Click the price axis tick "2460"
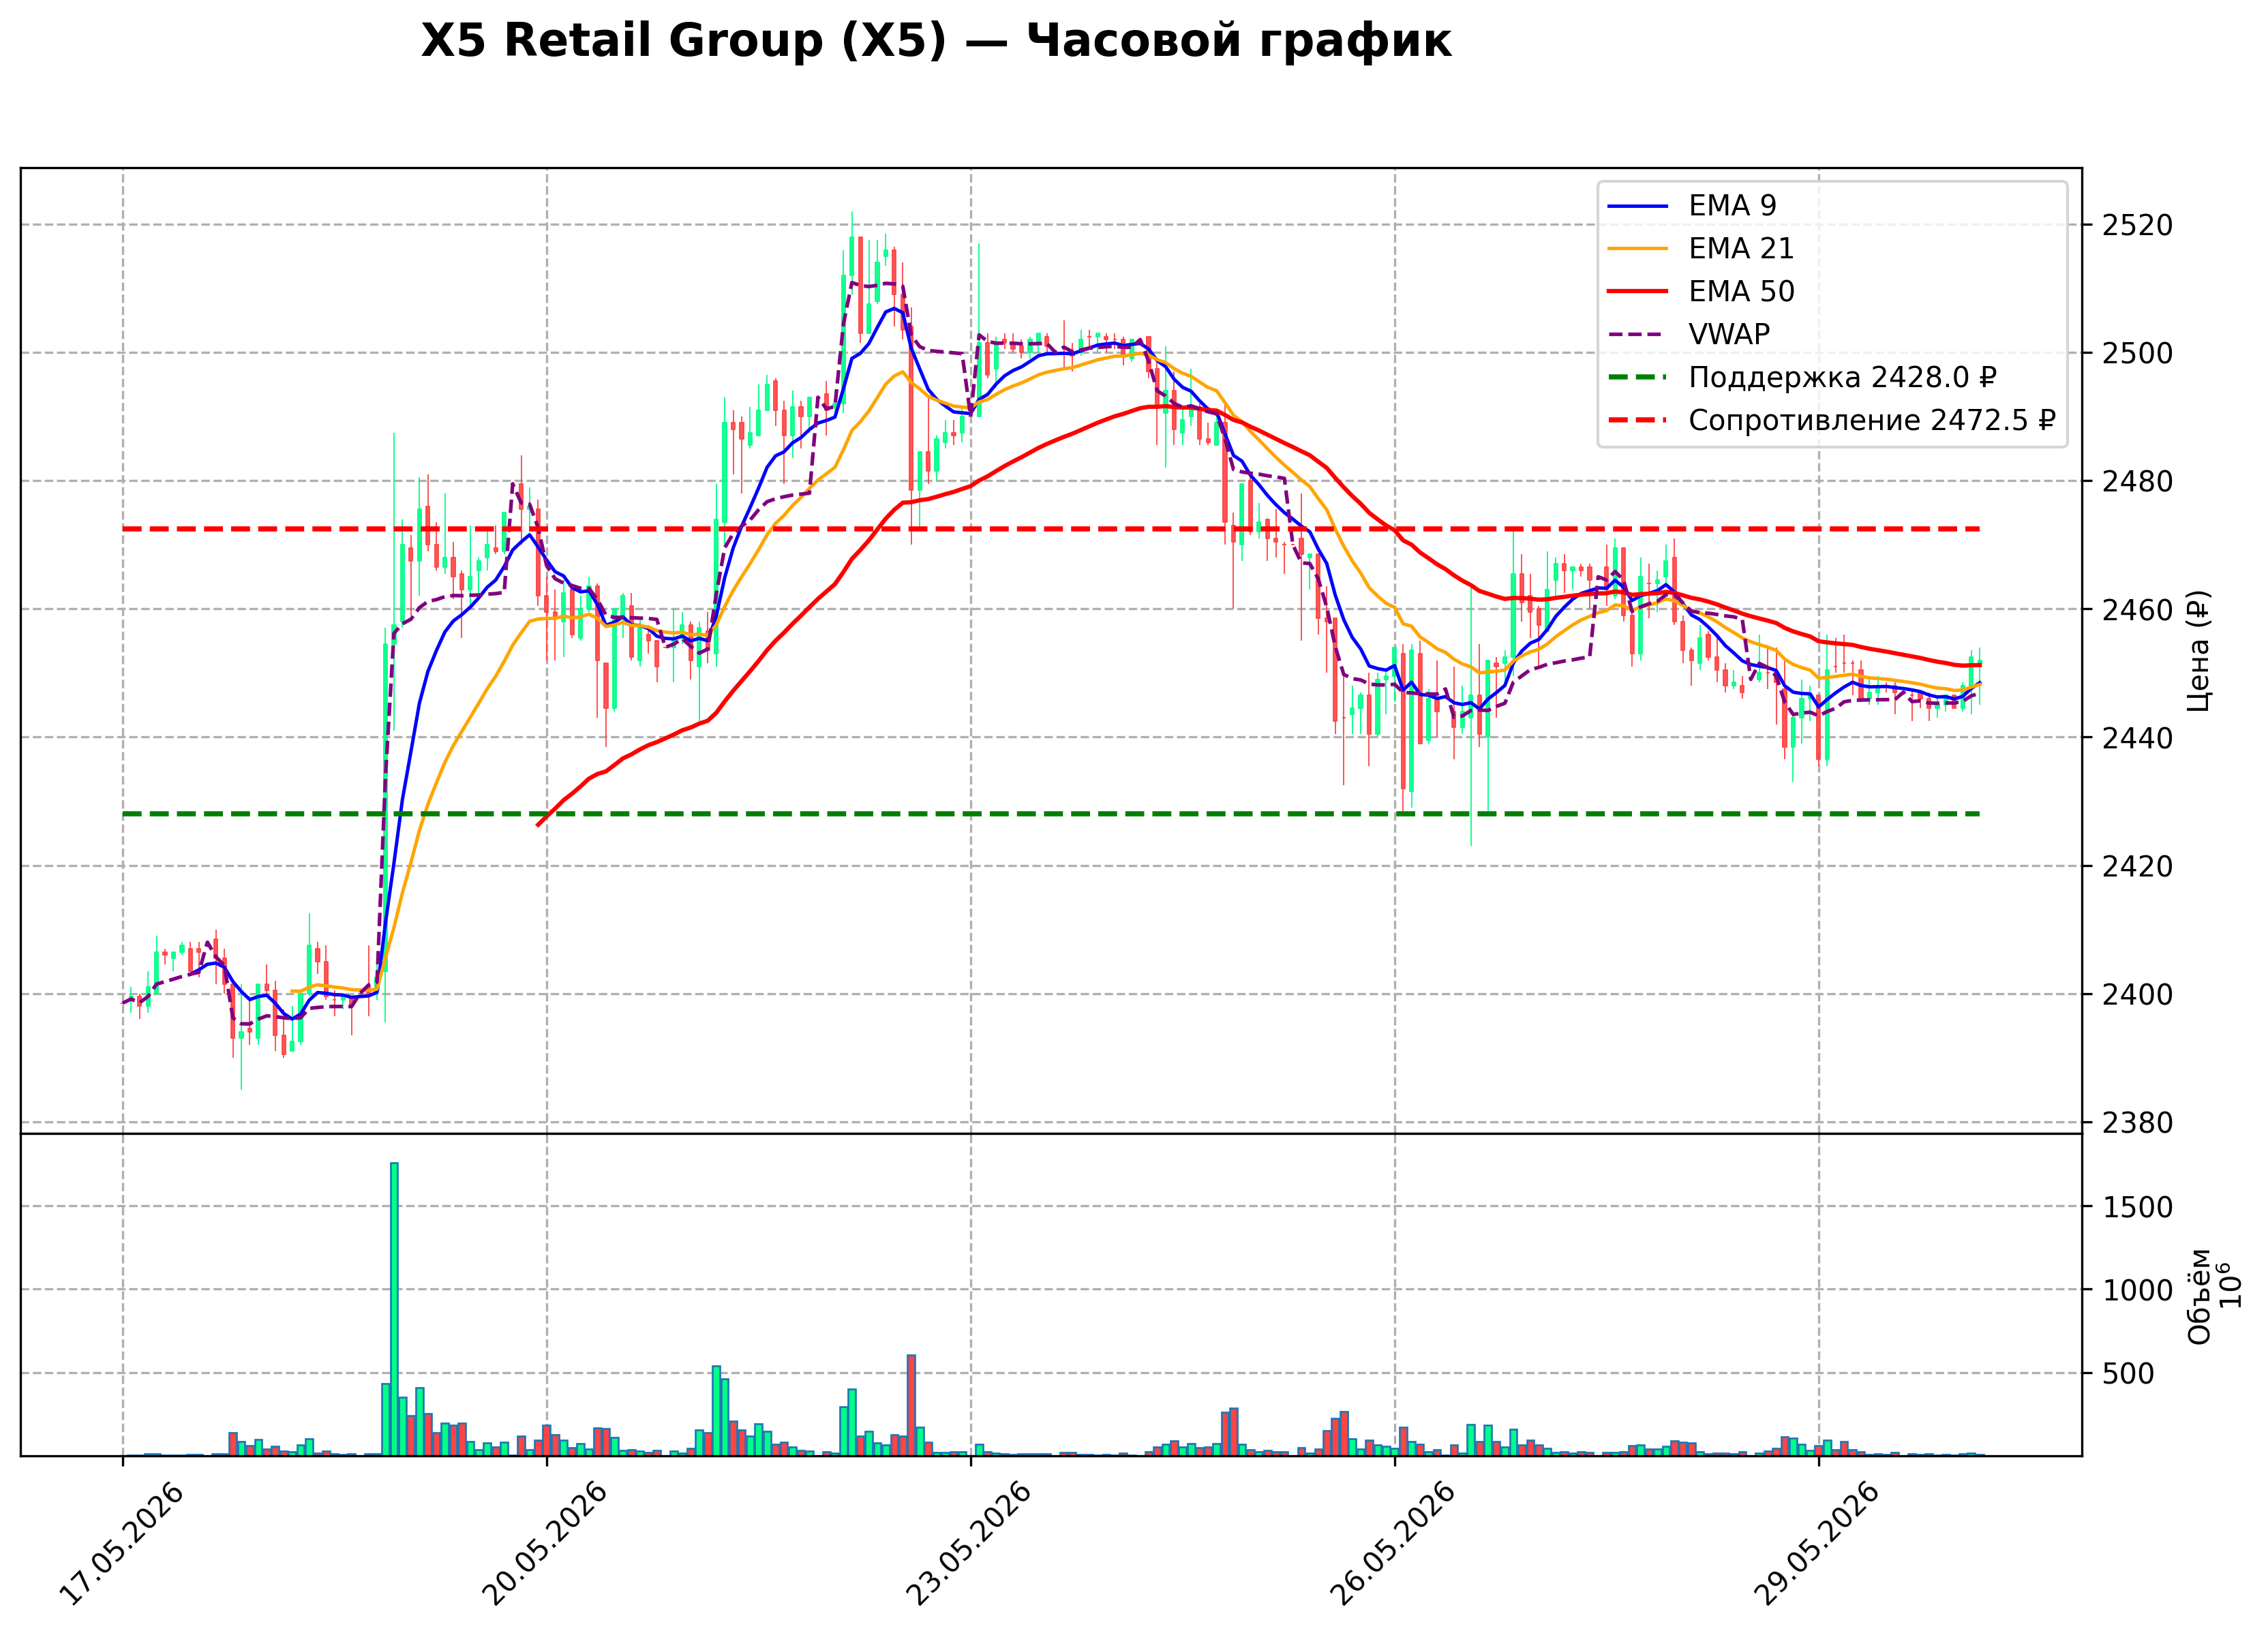The height and width of the screenshot is (1631, 2268). [x=2137, y=609]
